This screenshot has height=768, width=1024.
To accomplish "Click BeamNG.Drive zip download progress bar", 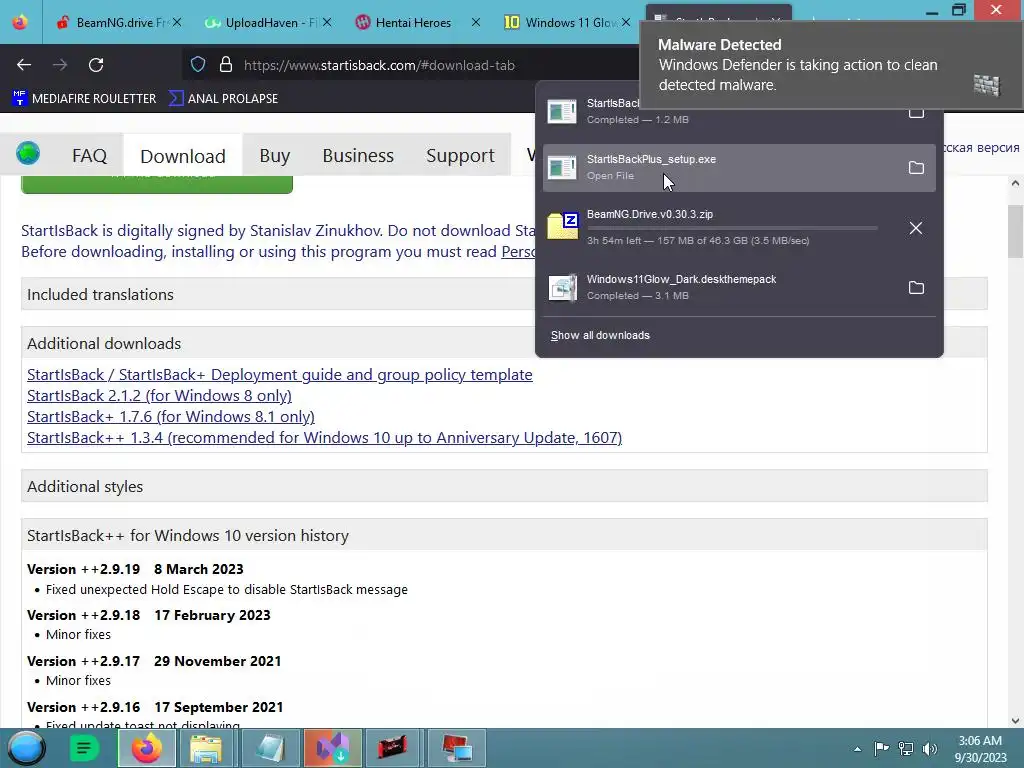I will pyautogui.click(x=732, y=228).
